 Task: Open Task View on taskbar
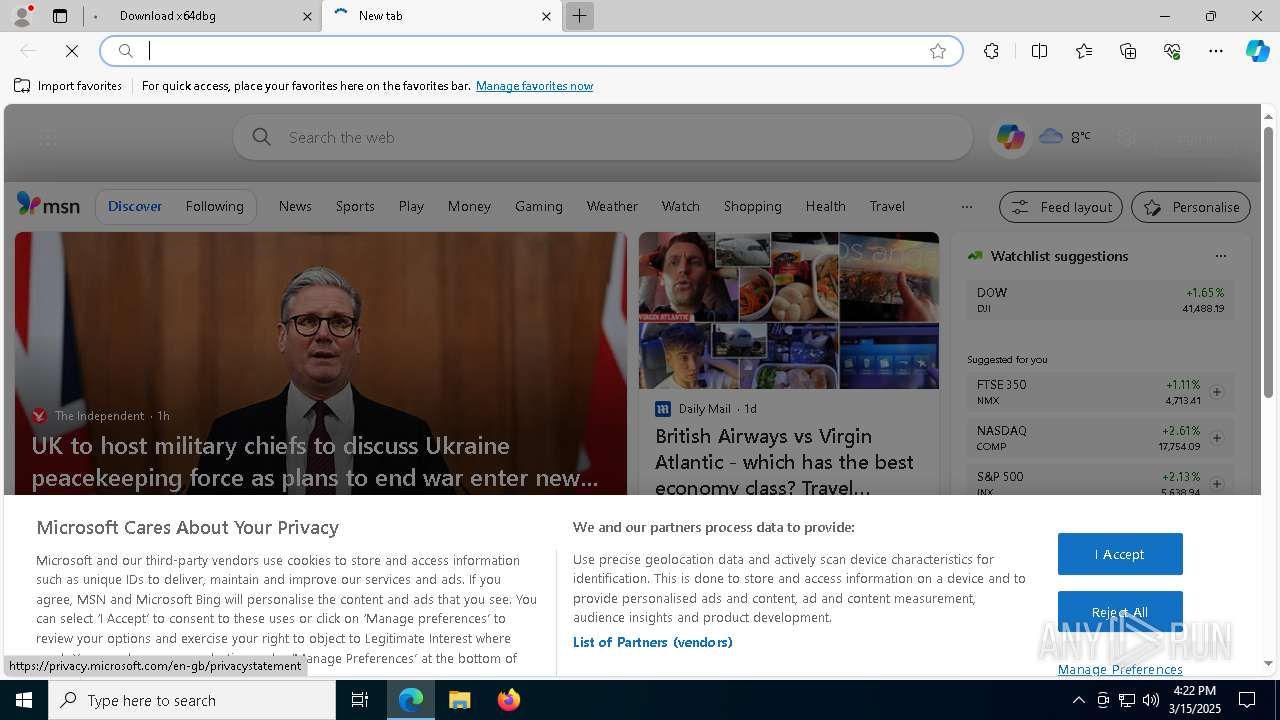point(360,700)
